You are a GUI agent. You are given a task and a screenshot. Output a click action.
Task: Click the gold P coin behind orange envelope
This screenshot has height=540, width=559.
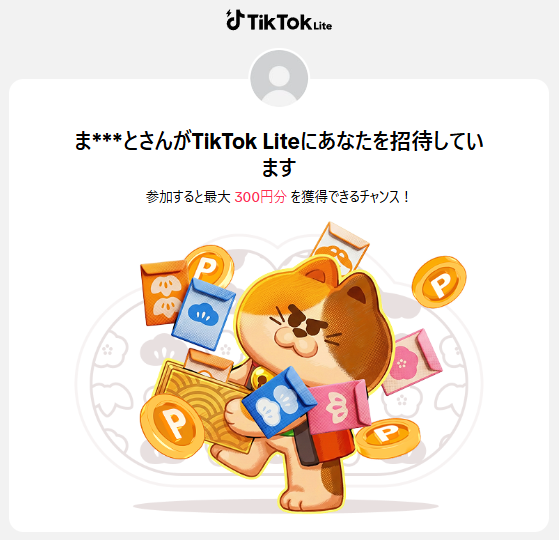[210, 266]
